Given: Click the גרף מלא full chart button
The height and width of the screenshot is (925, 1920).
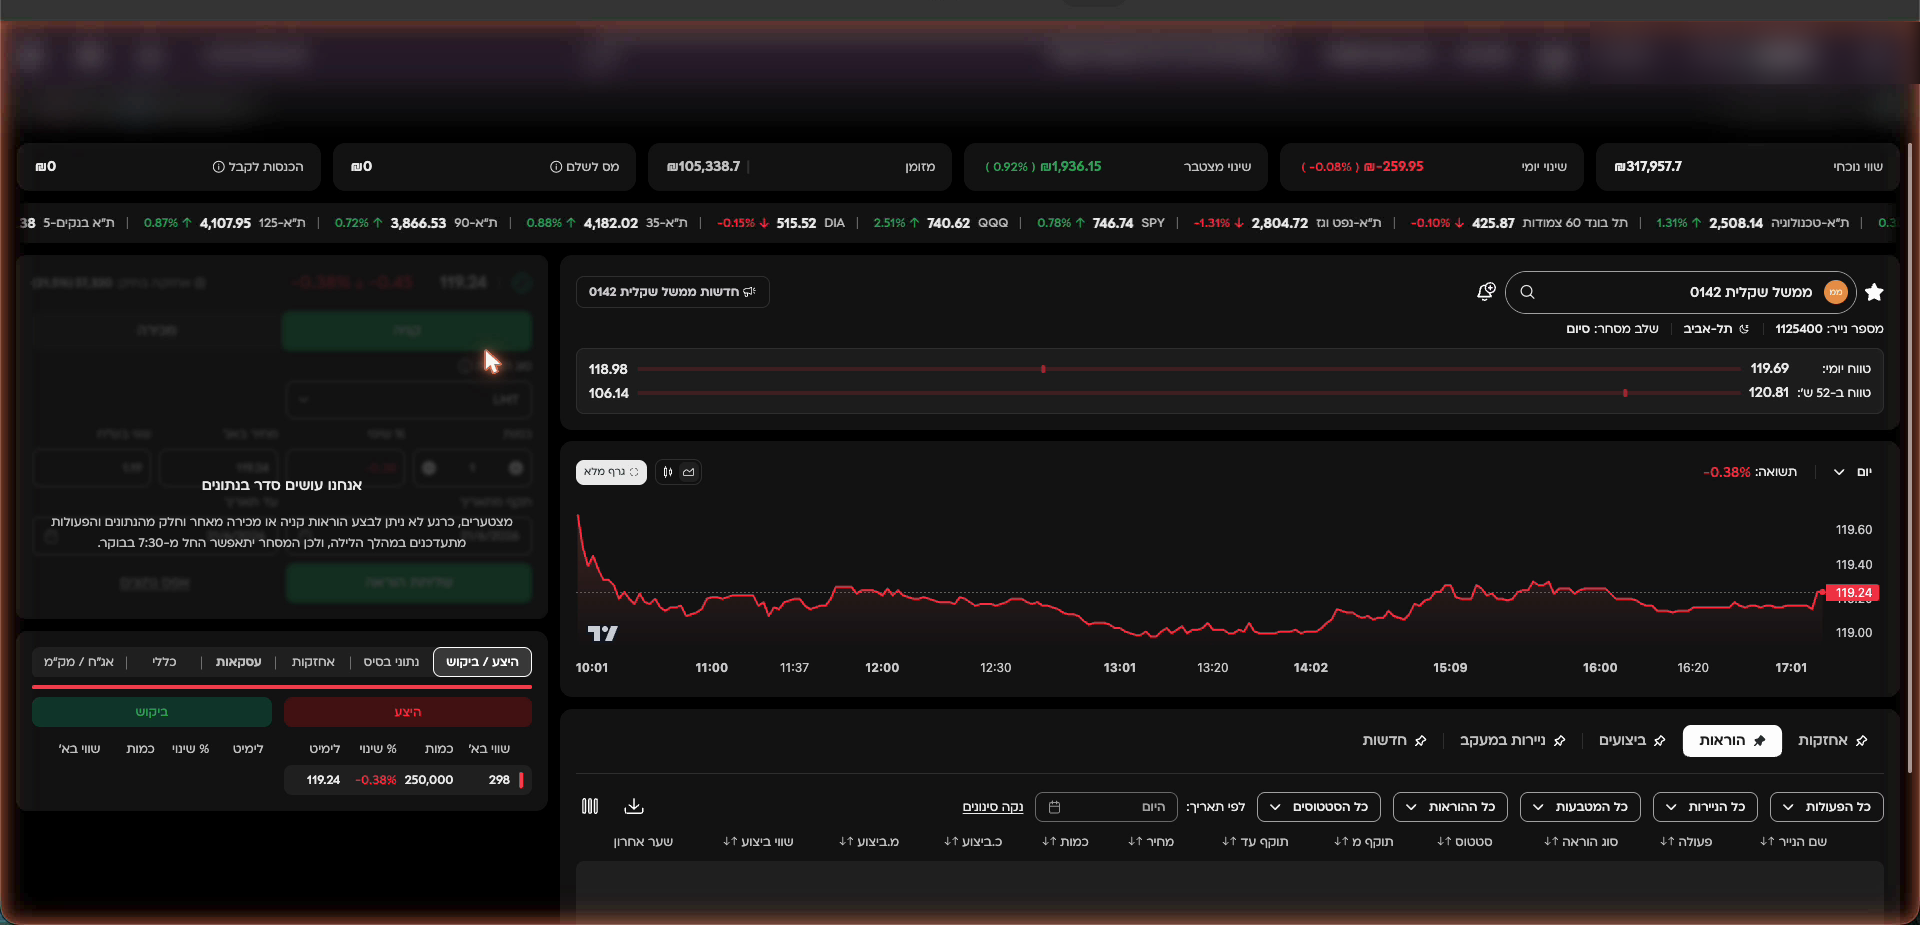Looking at the screenshot, I should pos(611,472).
